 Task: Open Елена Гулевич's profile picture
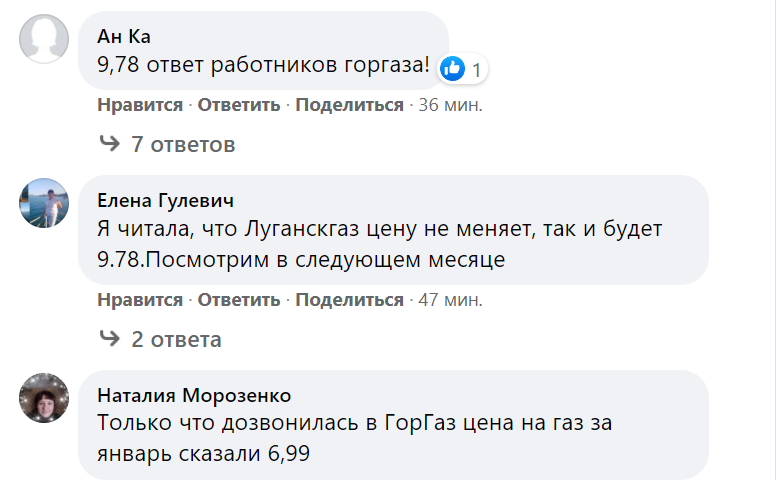[x=45, y=205]
